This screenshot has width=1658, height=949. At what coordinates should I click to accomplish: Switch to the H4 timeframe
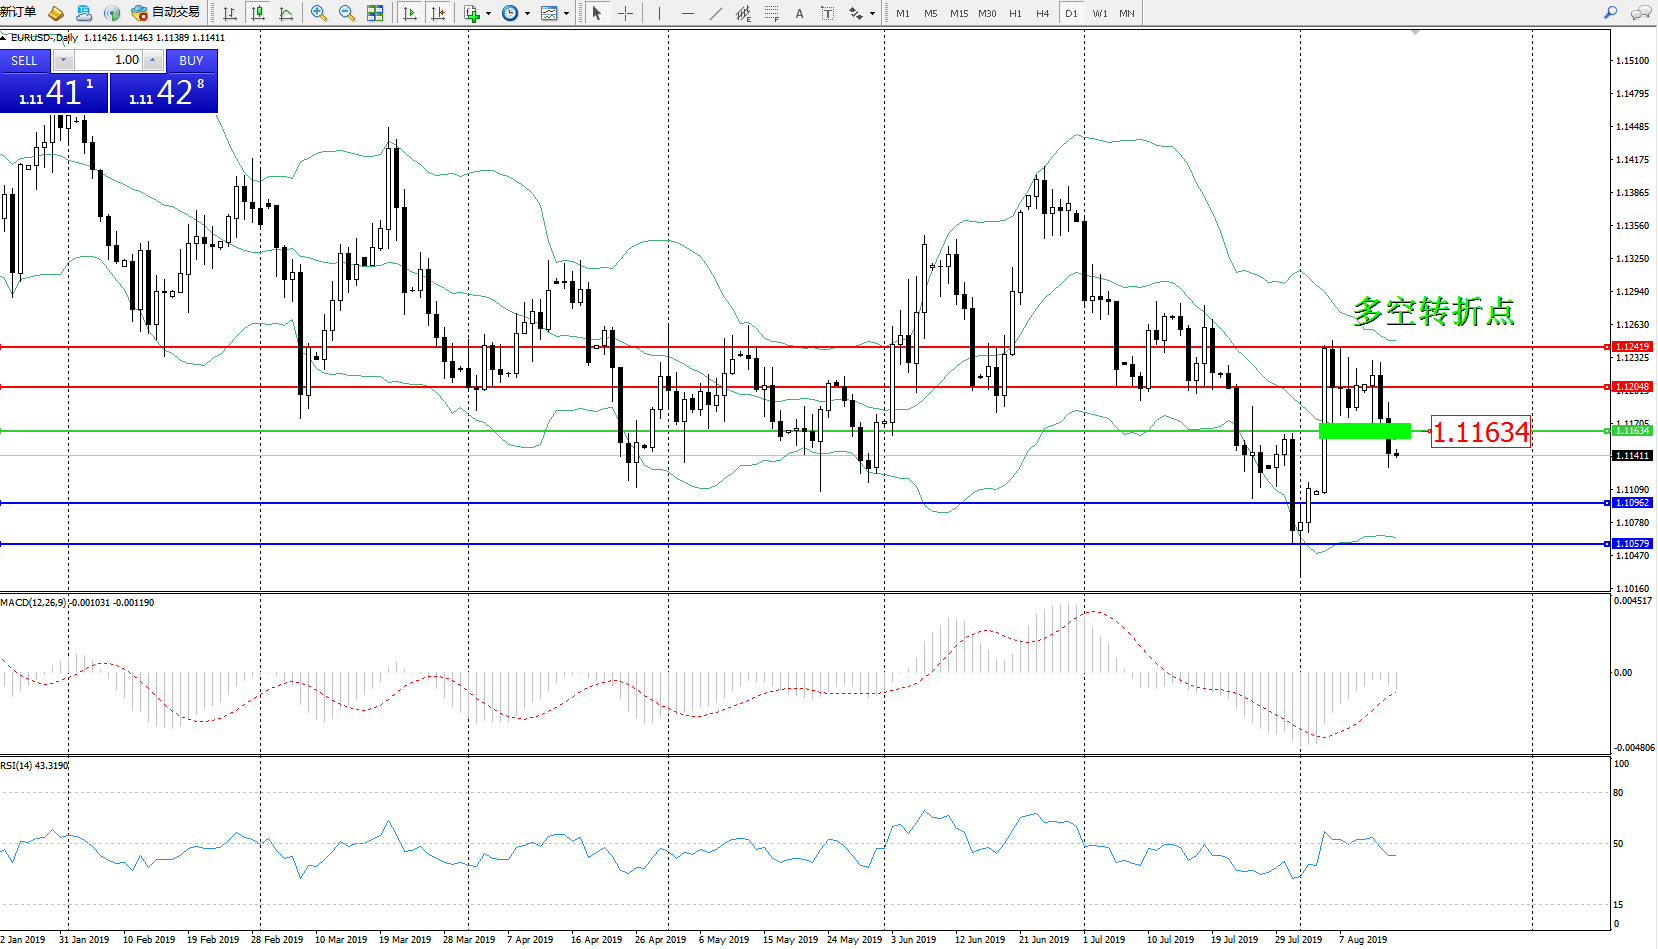(x=1042, y=13)
